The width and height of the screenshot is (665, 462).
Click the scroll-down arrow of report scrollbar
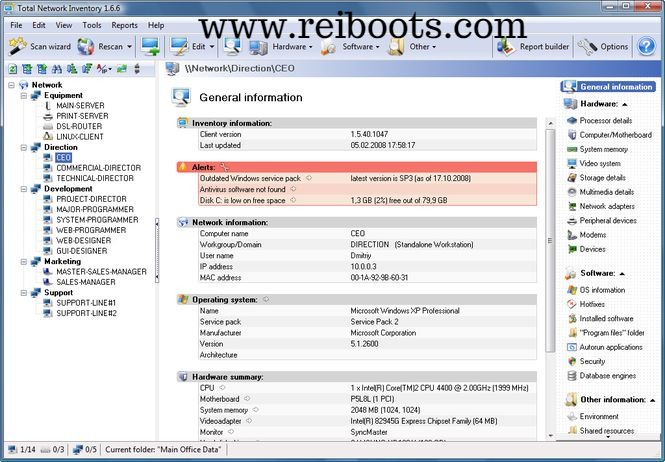click(x=550, y=435)
